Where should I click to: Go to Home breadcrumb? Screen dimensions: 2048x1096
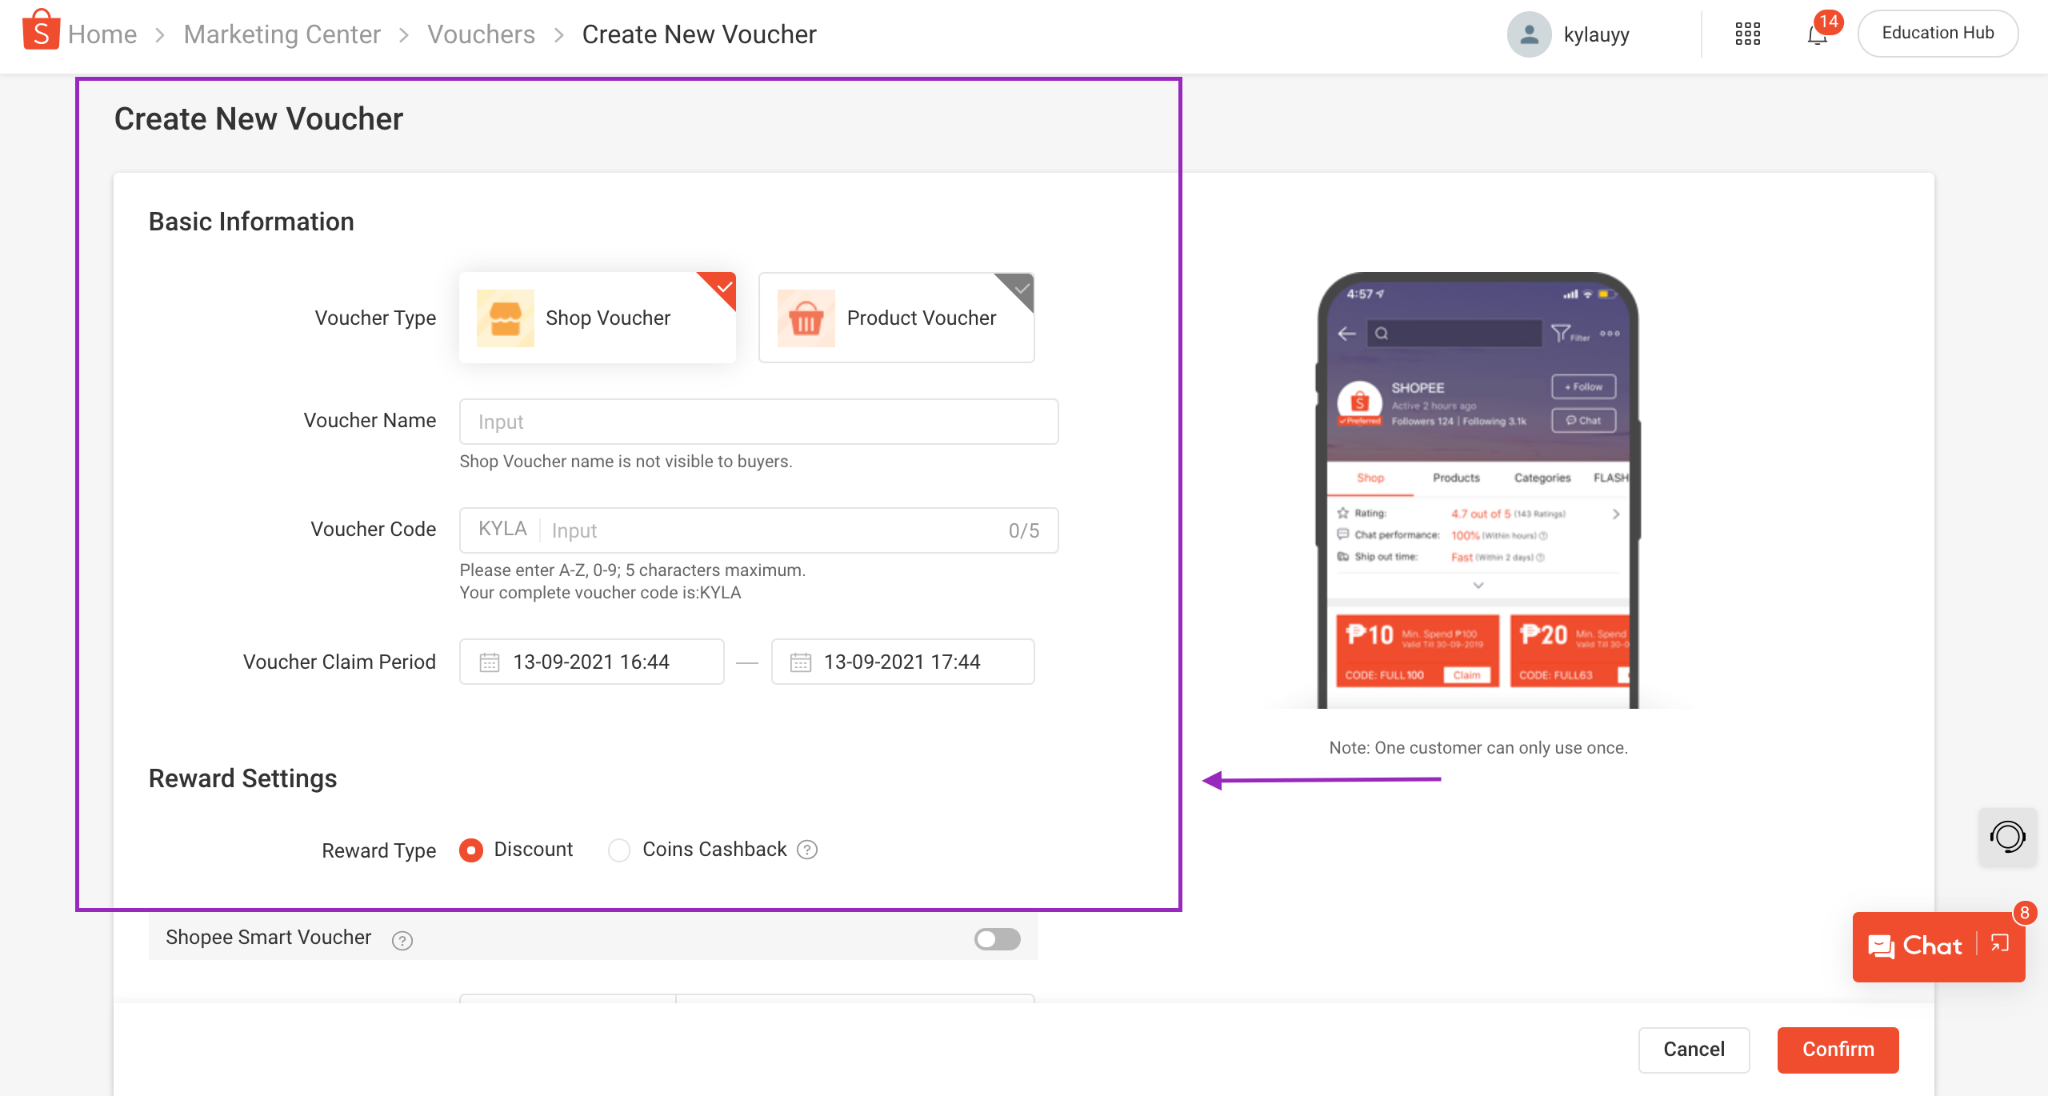(102, 34)
